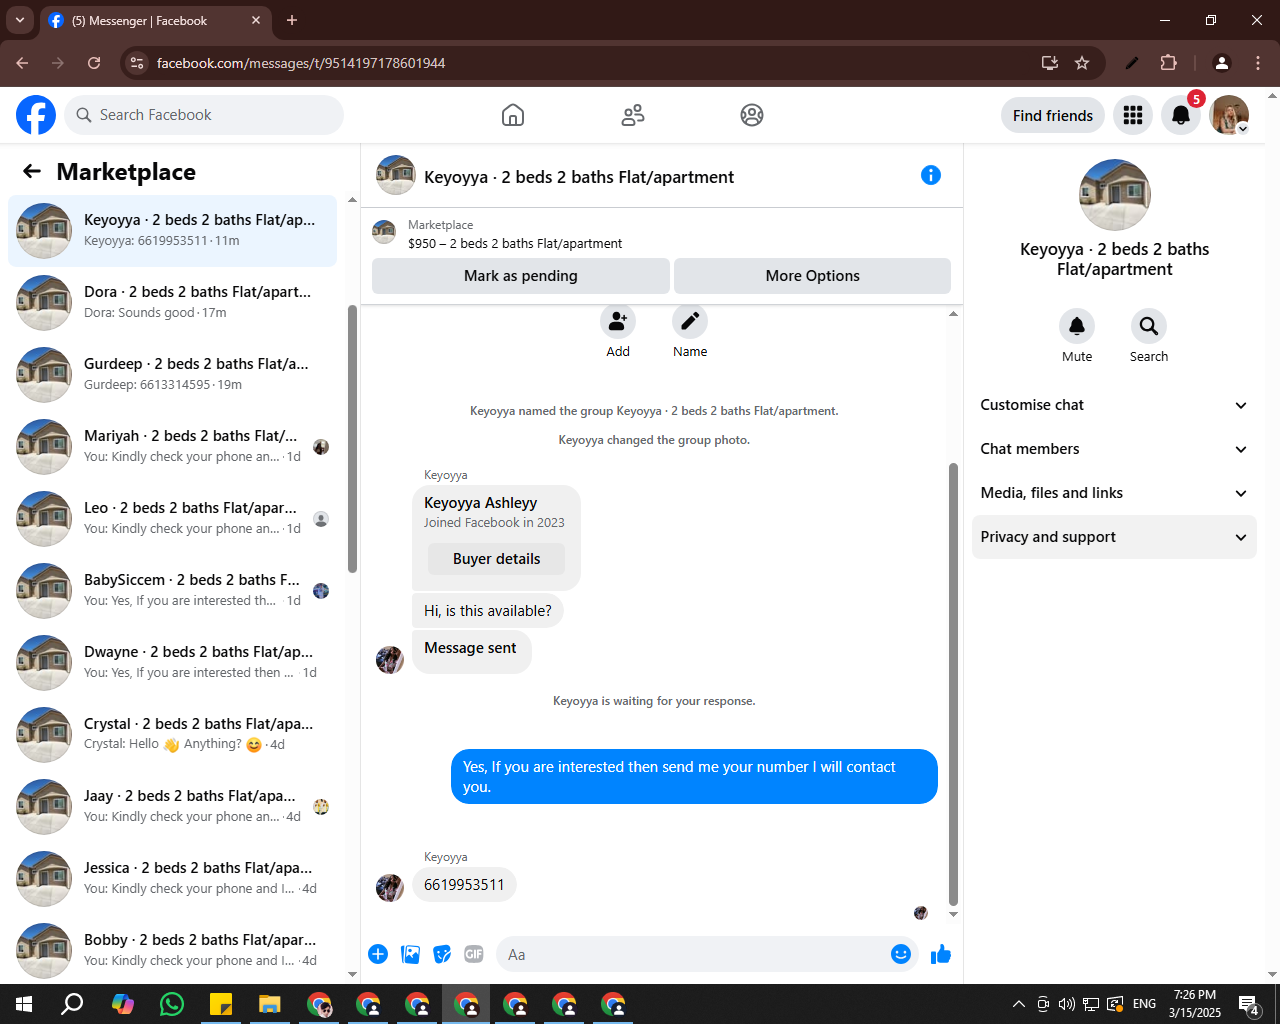1280x1024 pixels.
Task: Select the browser address bar URL
Action: tap(300, 63)
